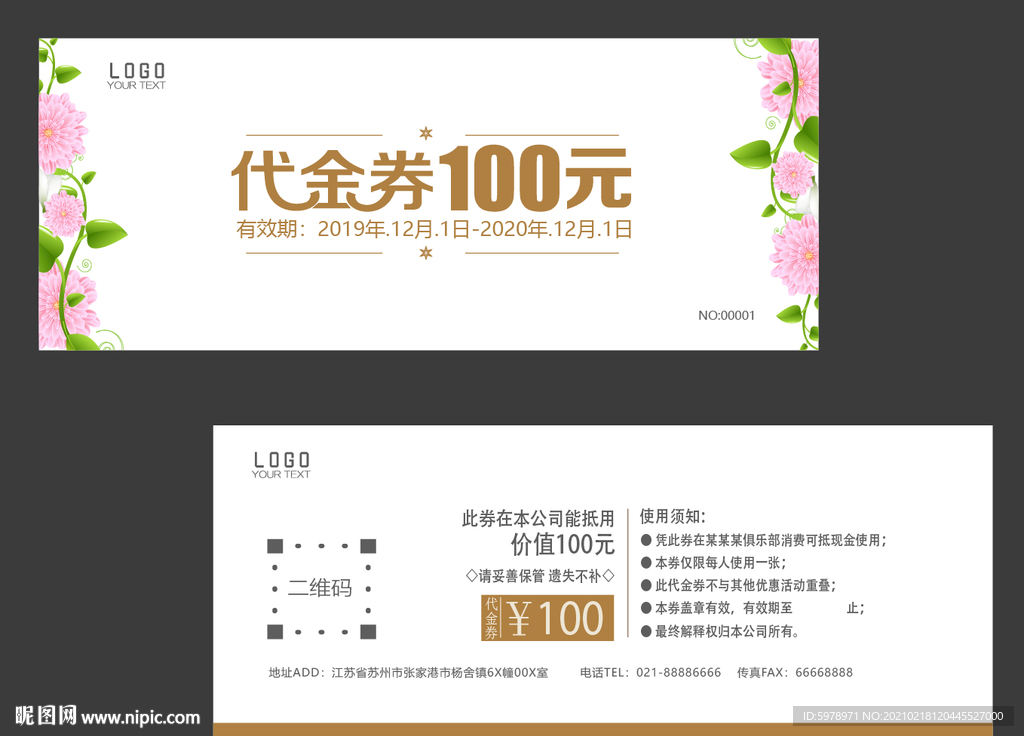The height and width of the screenshot is (736, 1024).
Task: Click the LOGO mark on the back voucher
Action: (281, 465)
